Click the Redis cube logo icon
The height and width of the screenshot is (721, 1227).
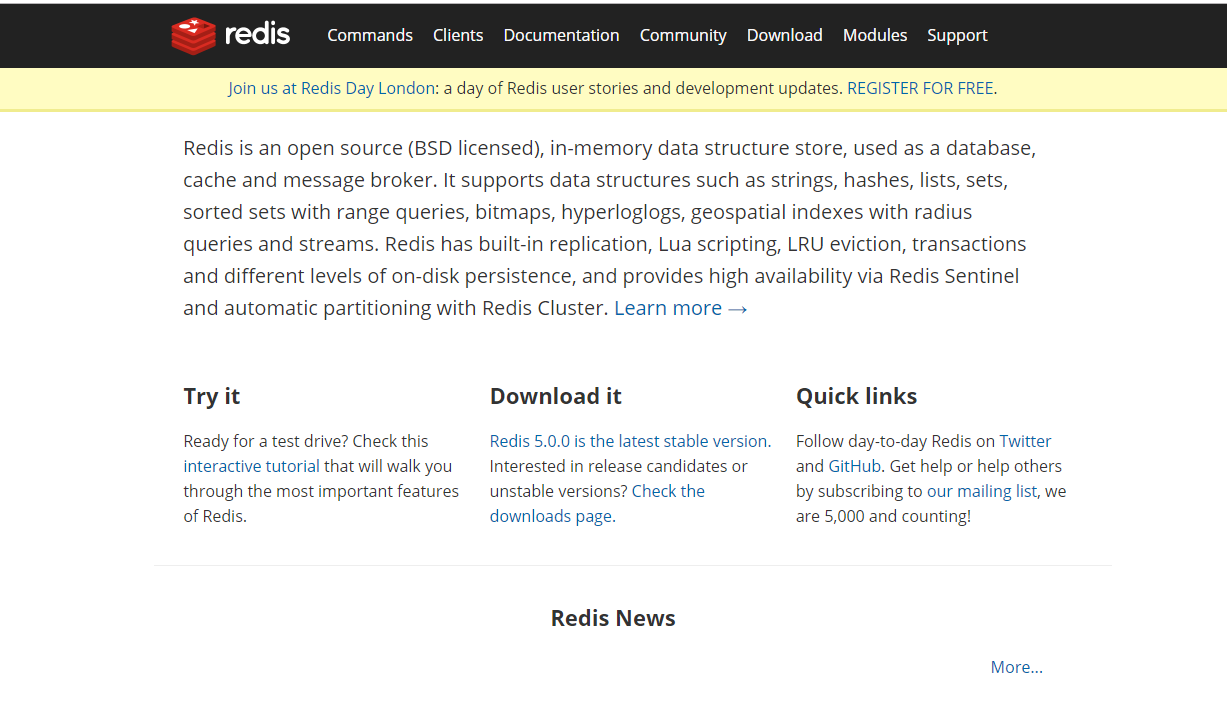click(x=193, y=36)
